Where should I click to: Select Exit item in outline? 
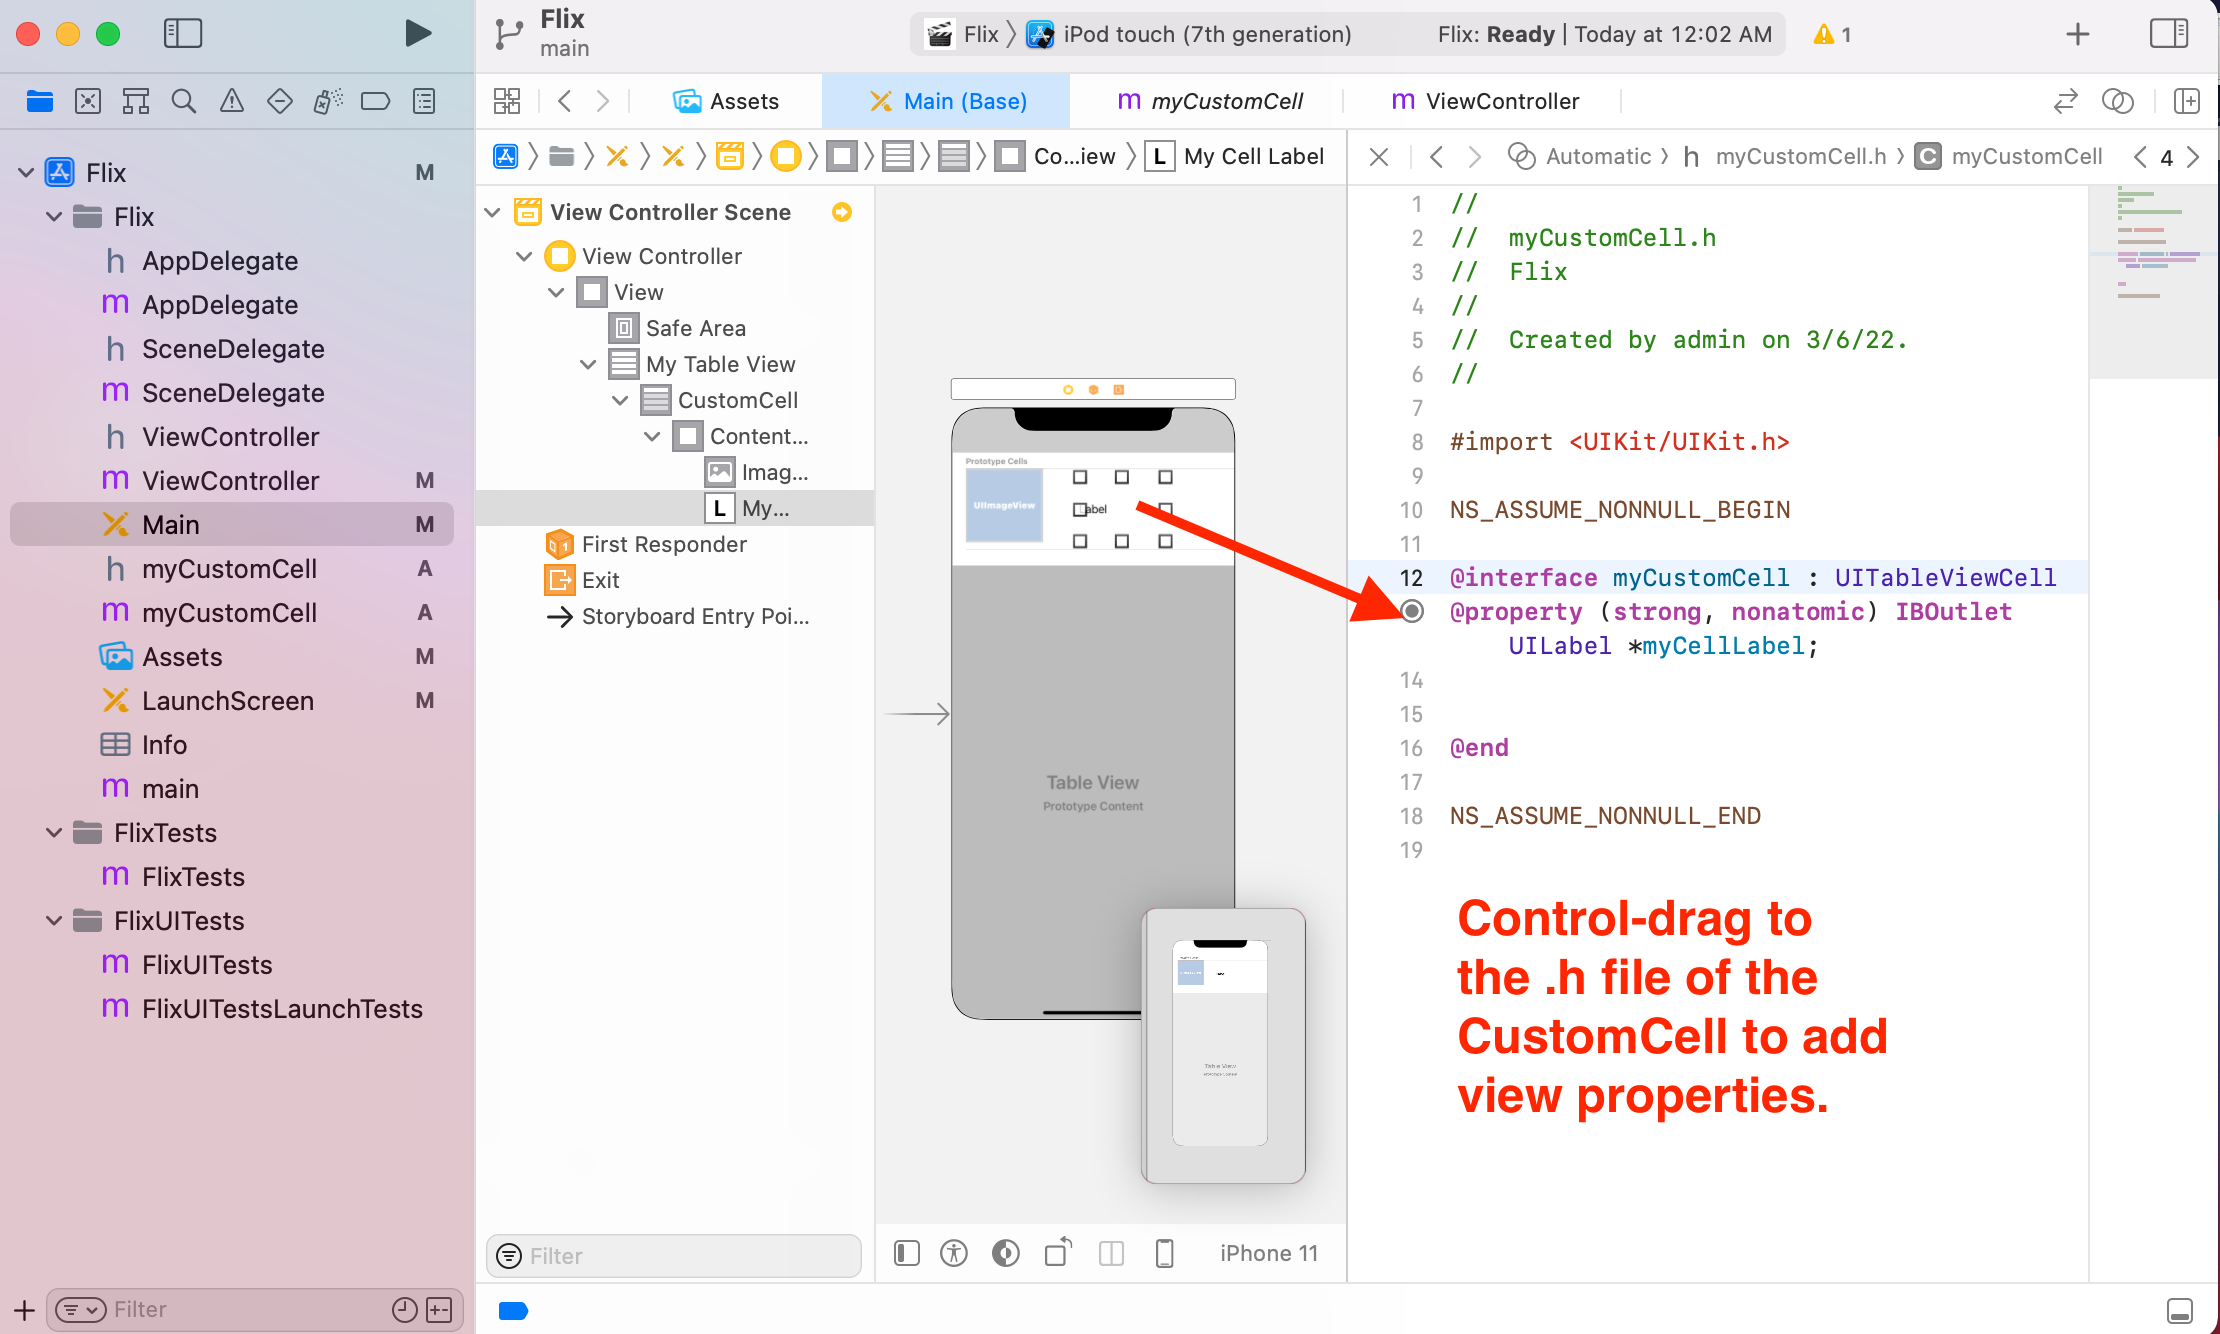582,580
